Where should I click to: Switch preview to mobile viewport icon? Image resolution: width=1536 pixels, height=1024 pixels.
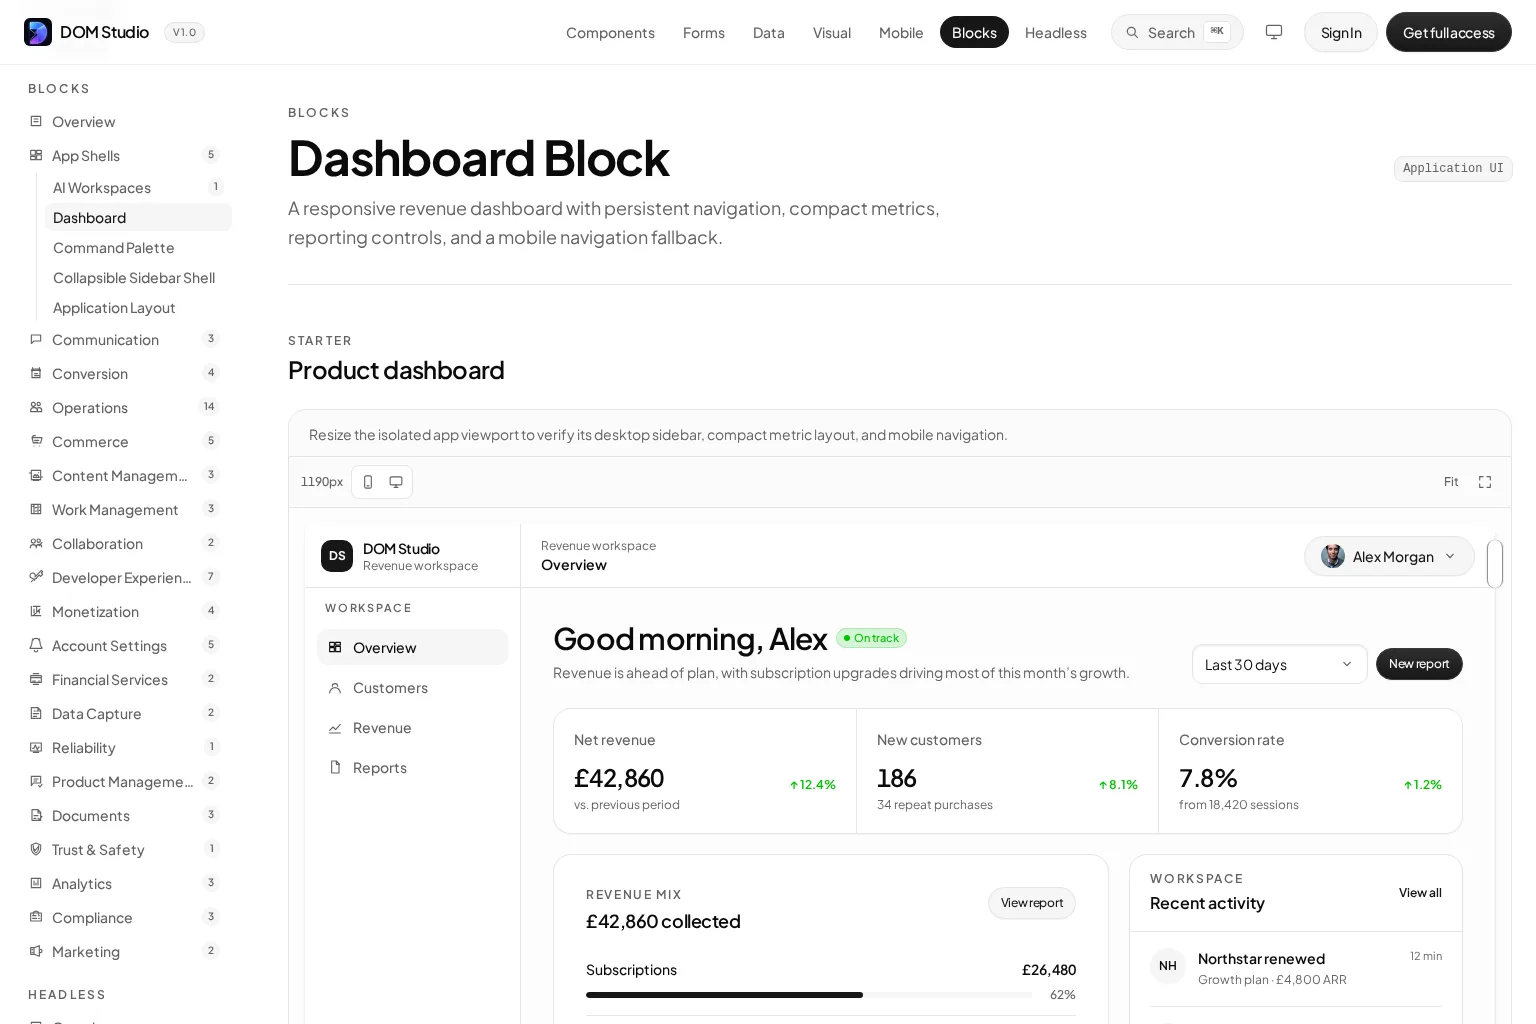coord(368,482)
